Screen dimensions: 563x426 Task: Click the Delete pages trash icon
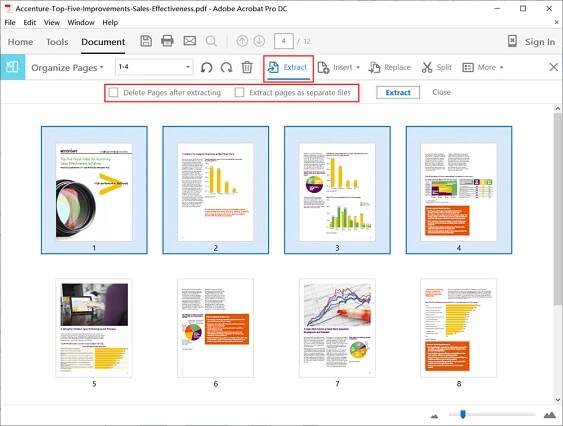pos(247,67)
